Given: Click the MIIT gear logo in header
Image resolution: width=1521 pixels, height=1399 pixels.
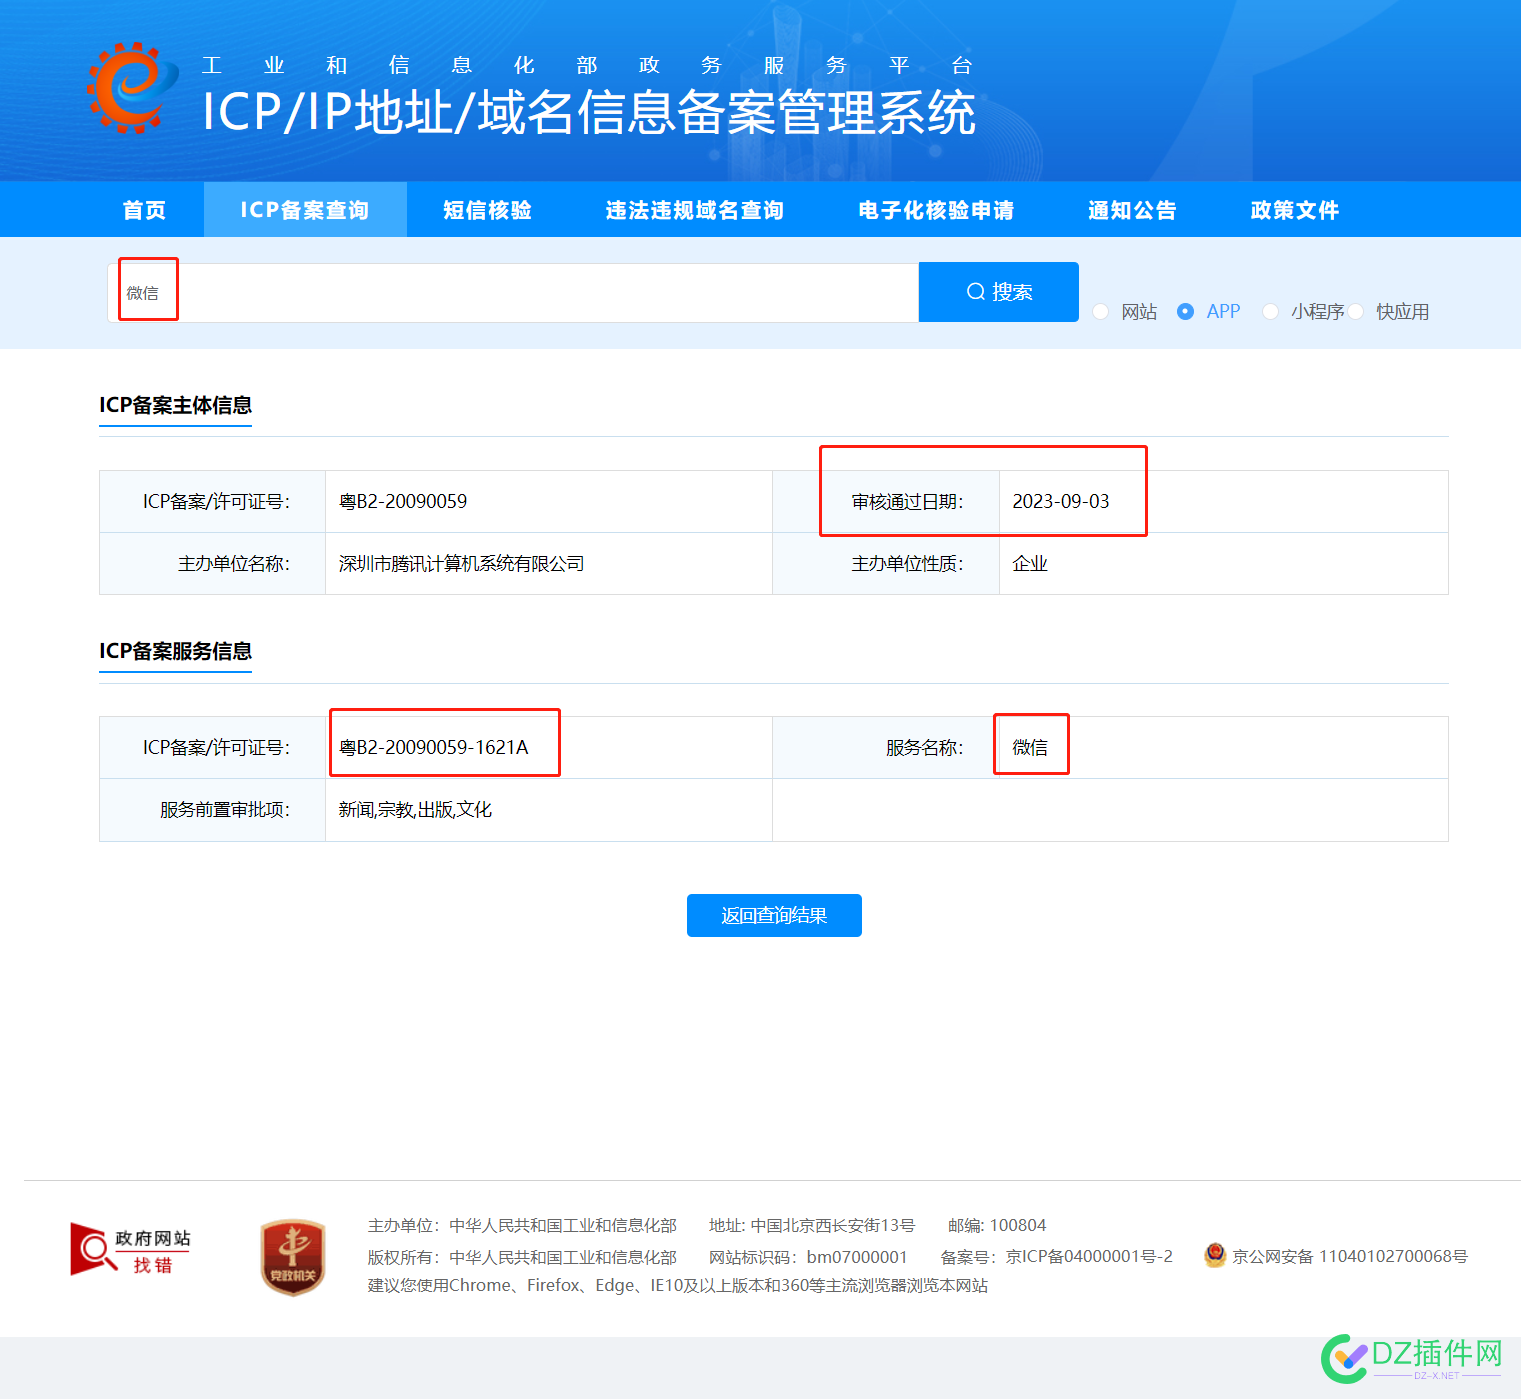Looking at the screenshot, I should click(x=132, y=88).
